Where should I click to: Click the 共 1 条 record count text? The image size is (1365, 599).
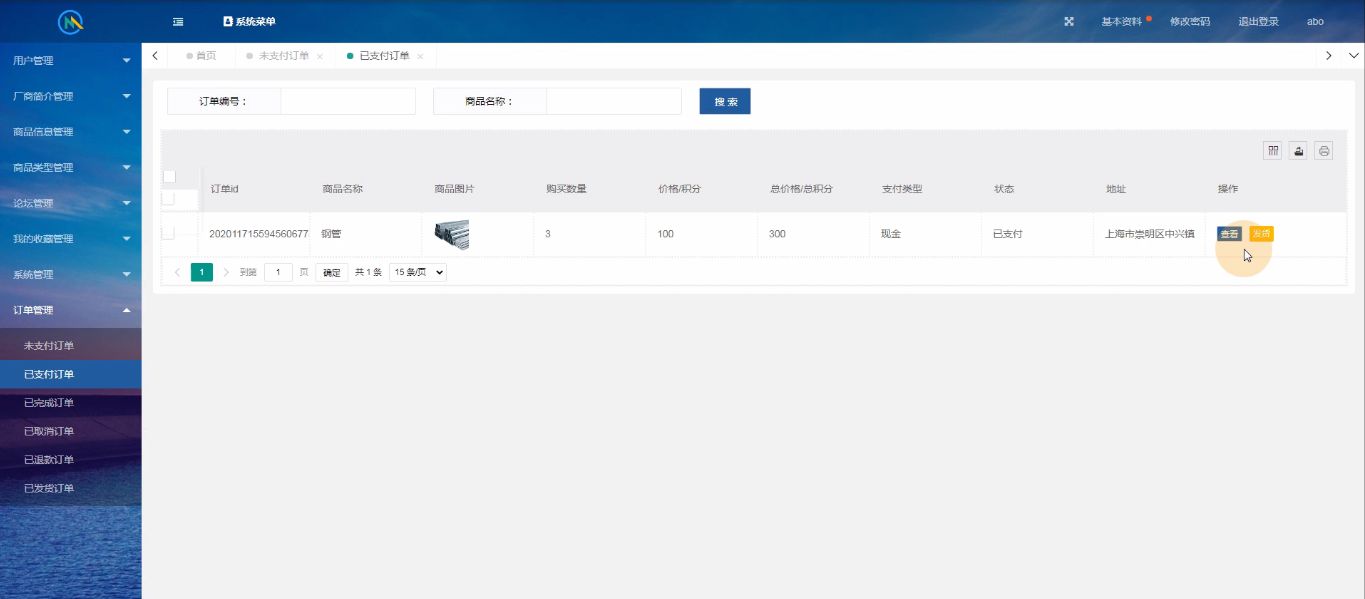(x=368, y=272)
